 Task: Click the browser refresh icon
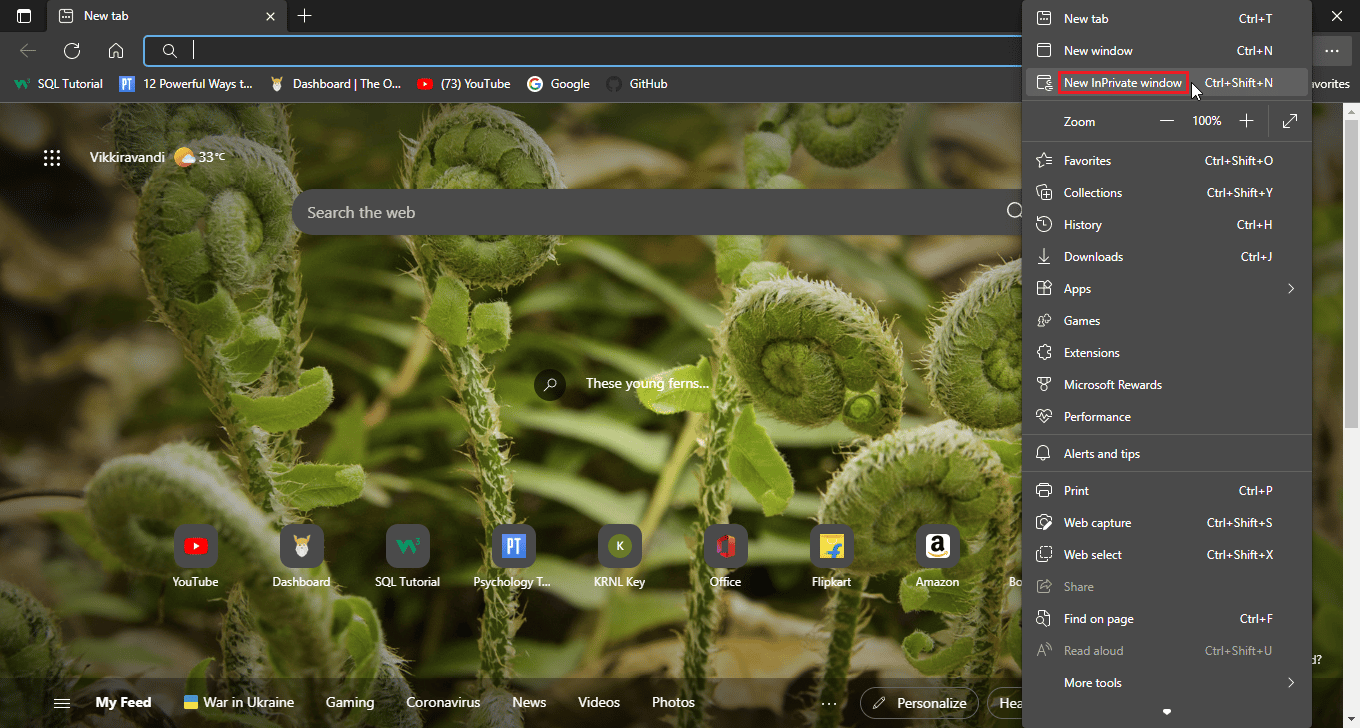pyautogui.click(x=72, y=51)
